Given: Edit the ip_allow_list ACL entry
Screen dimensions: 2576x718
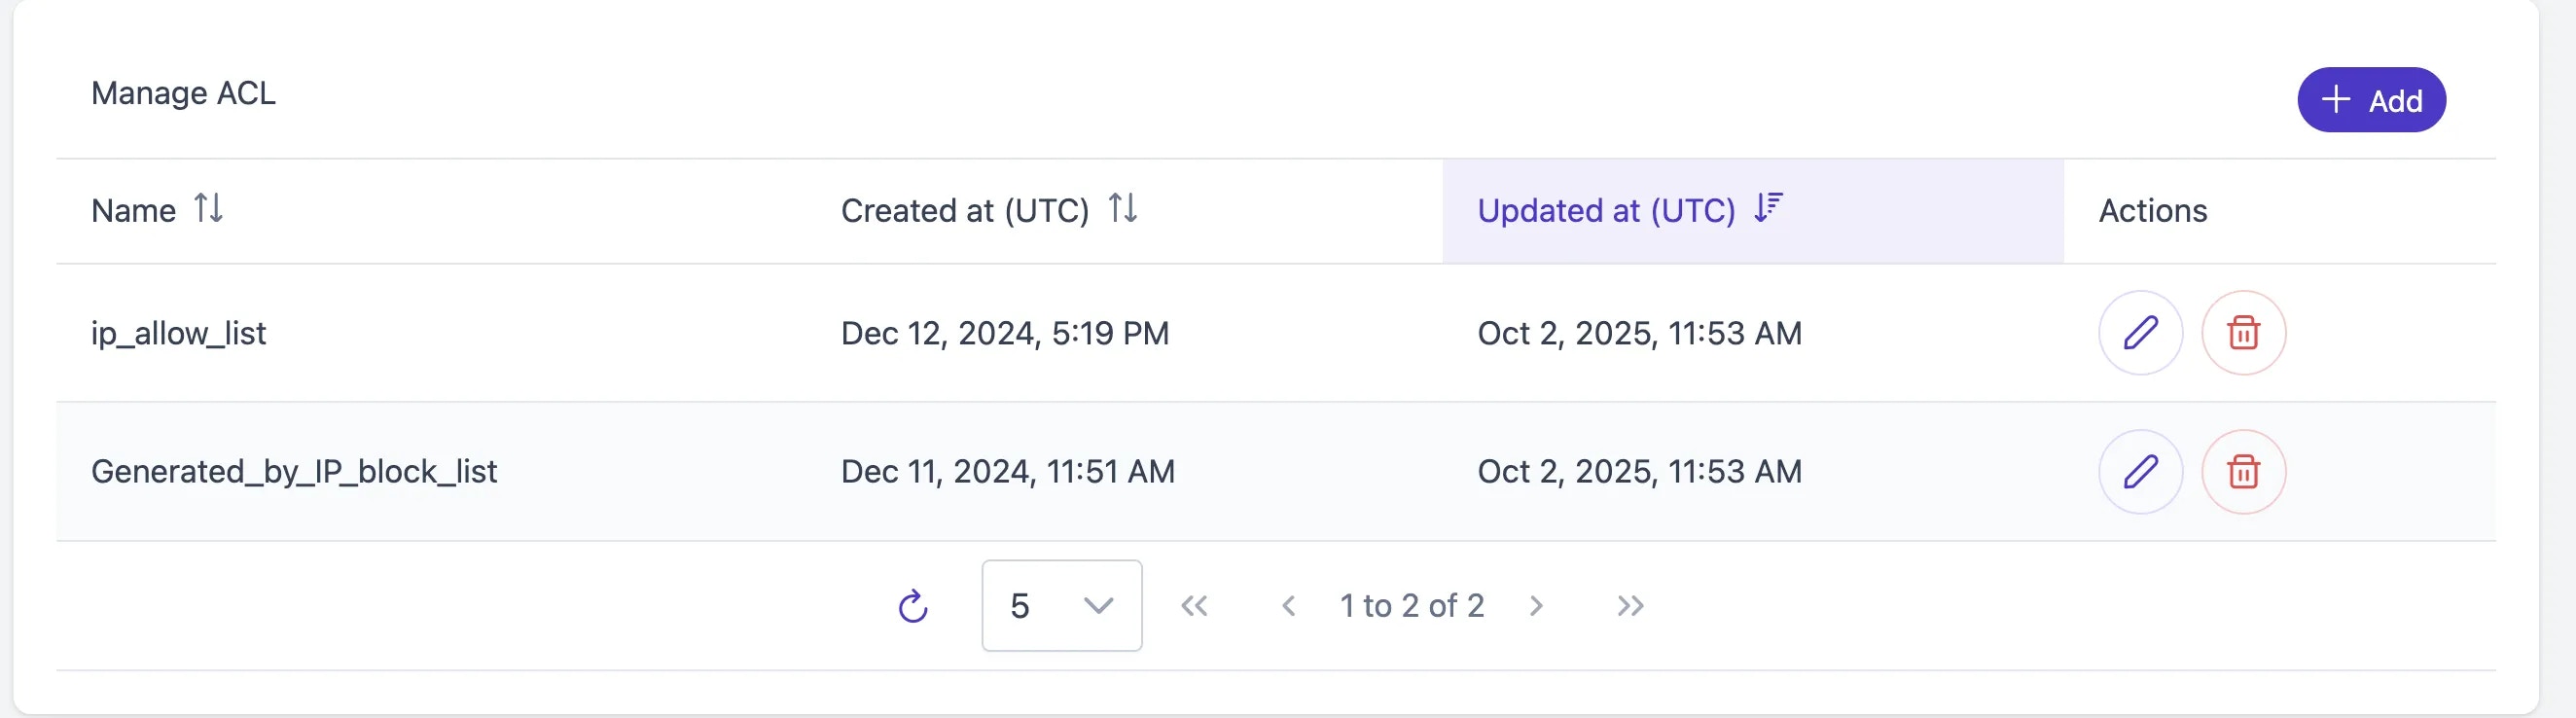Looking at the screenshot, I should [x=2140, y=333].
